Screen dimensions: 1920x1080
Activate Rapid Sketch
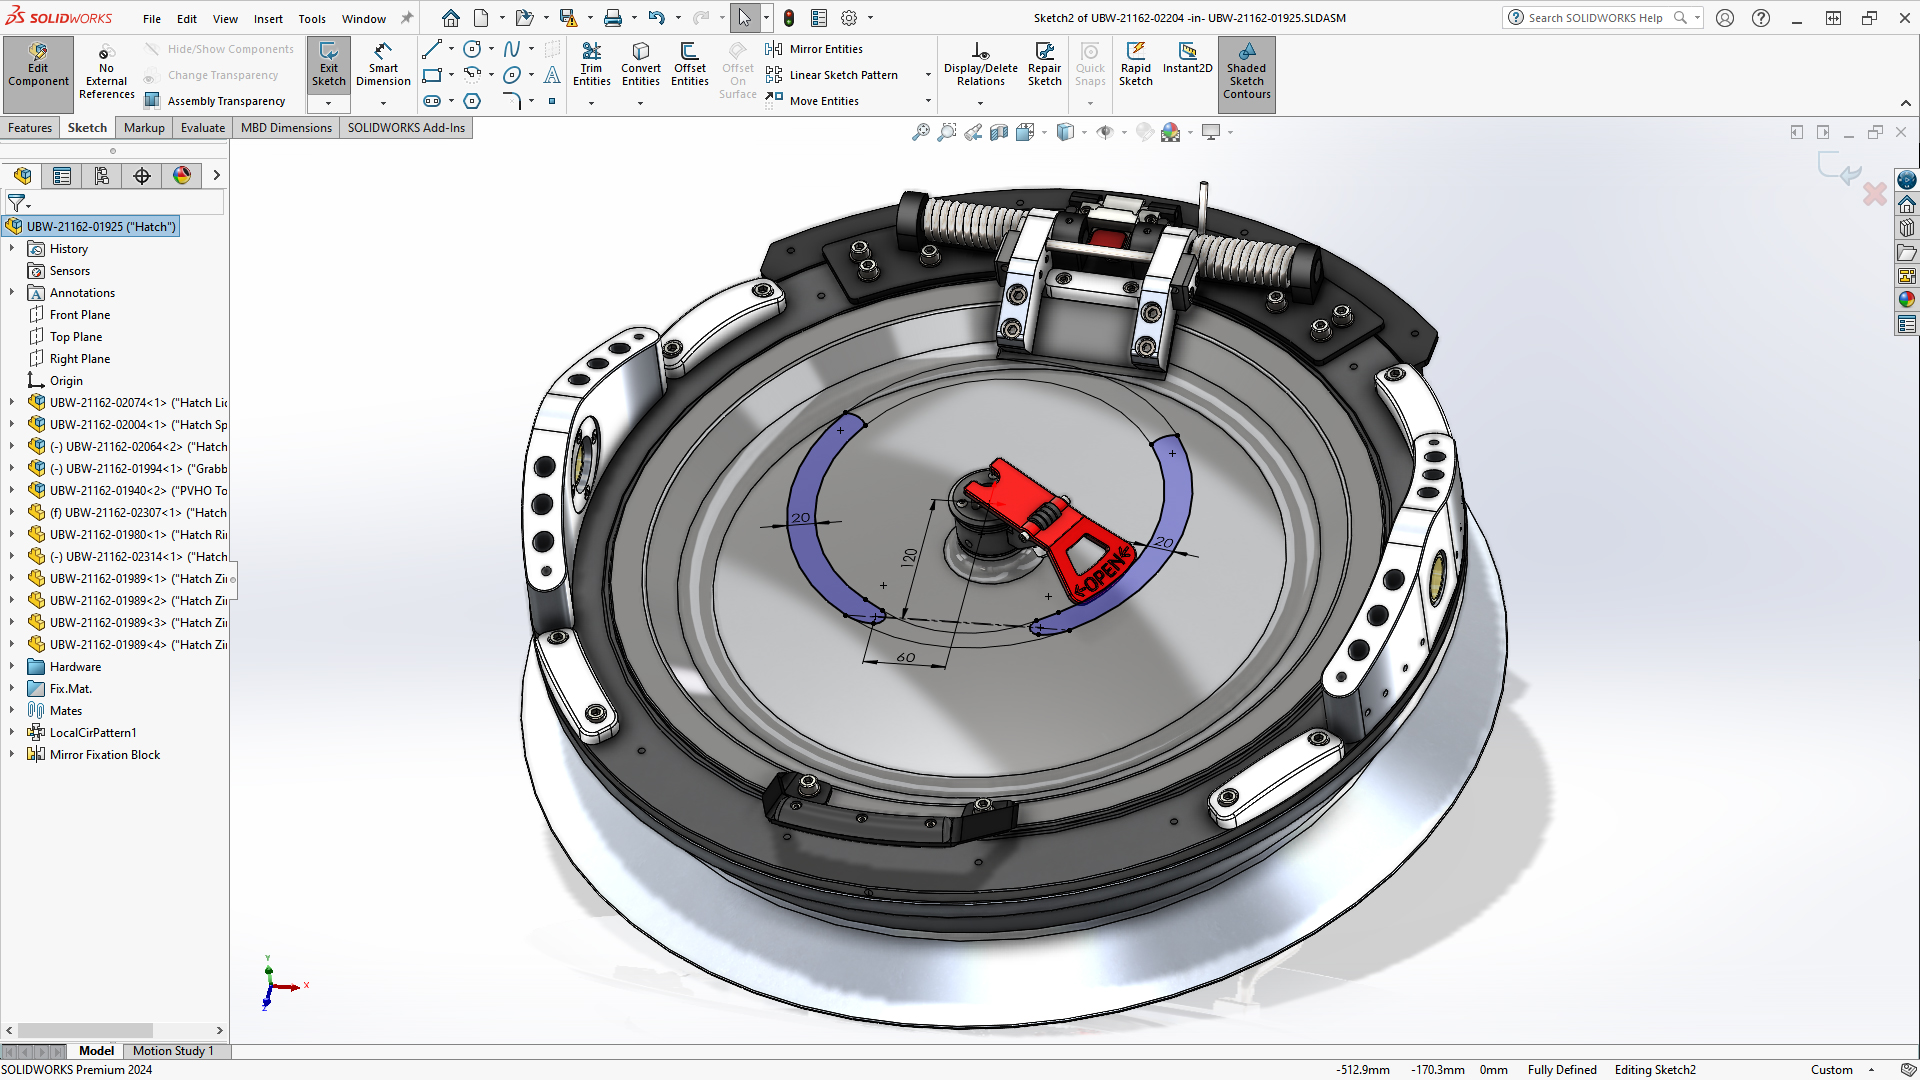tap(1135, 66)
